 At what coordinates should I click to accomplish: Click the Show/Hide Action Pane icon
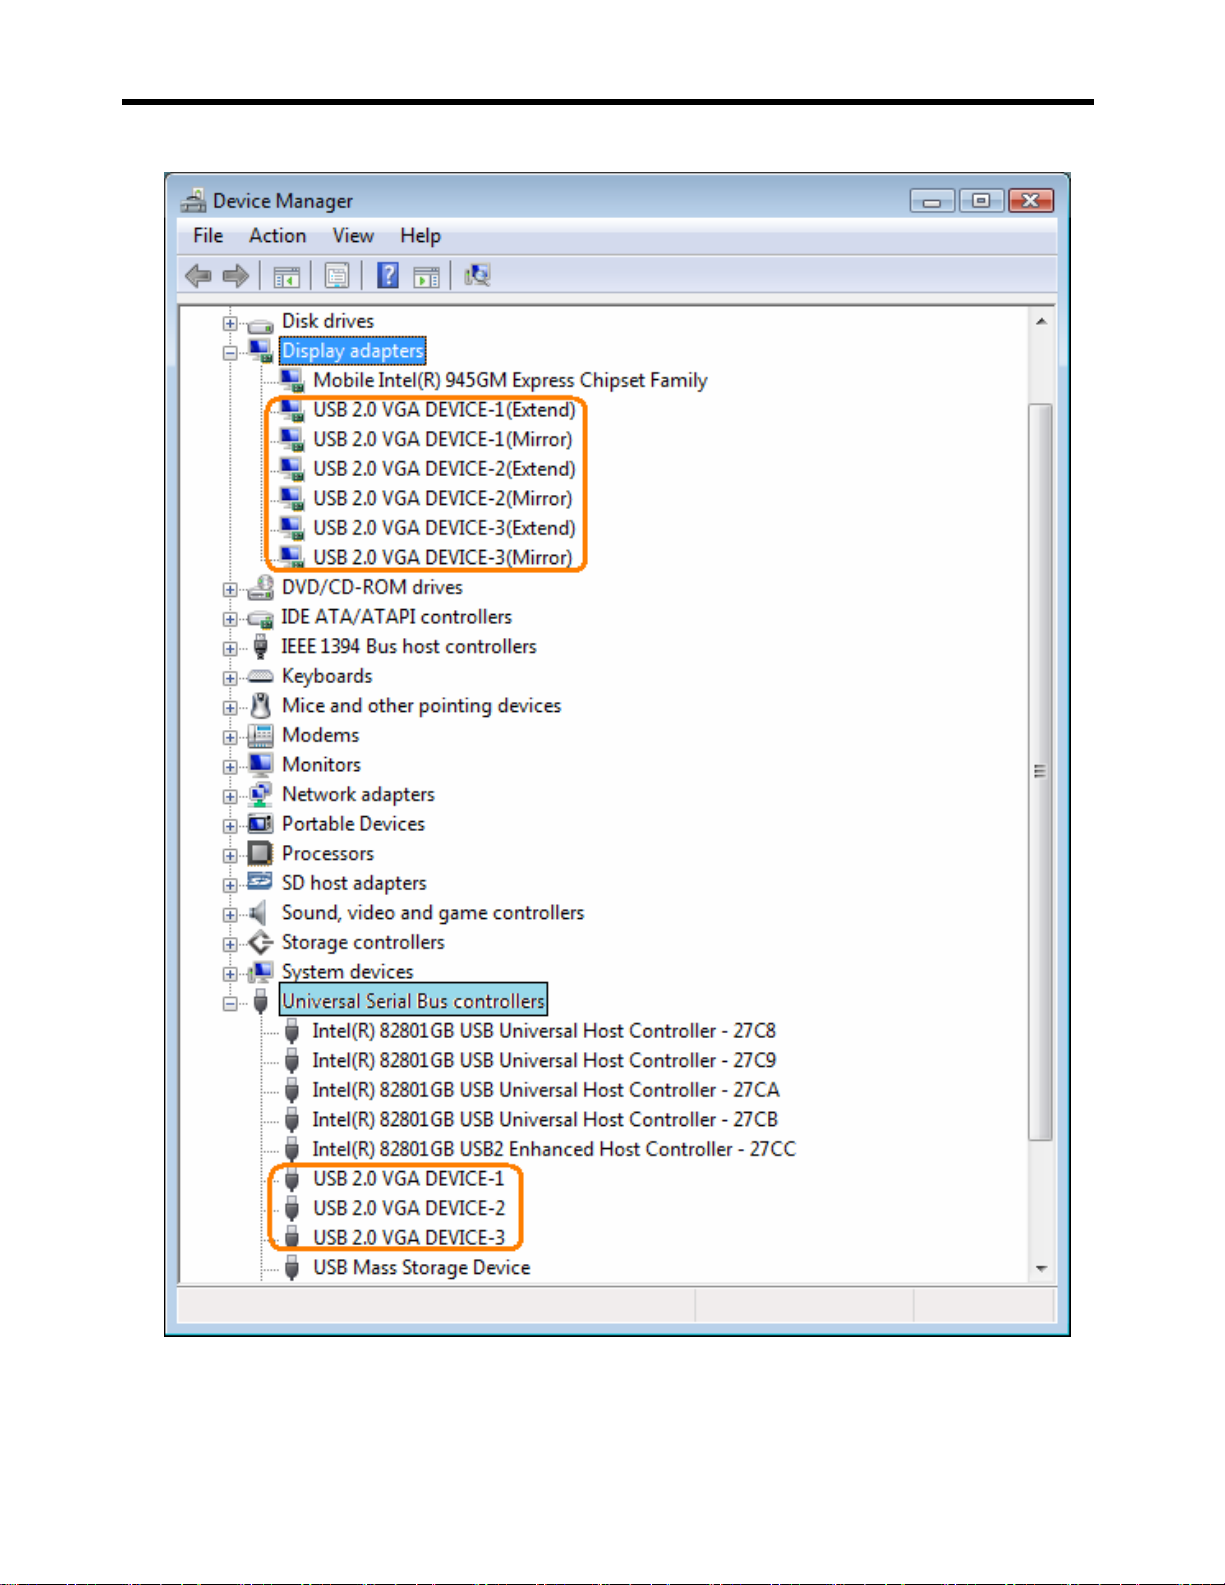(x=427, y=276)
